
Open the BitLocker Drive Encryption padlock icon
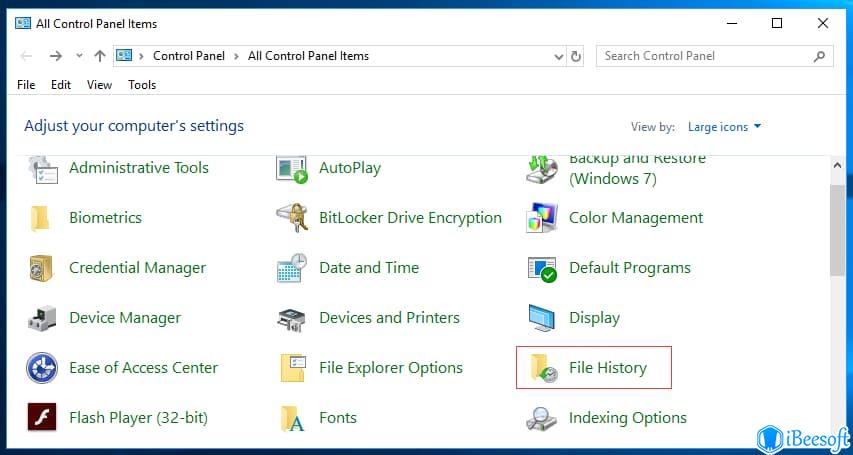292,218
